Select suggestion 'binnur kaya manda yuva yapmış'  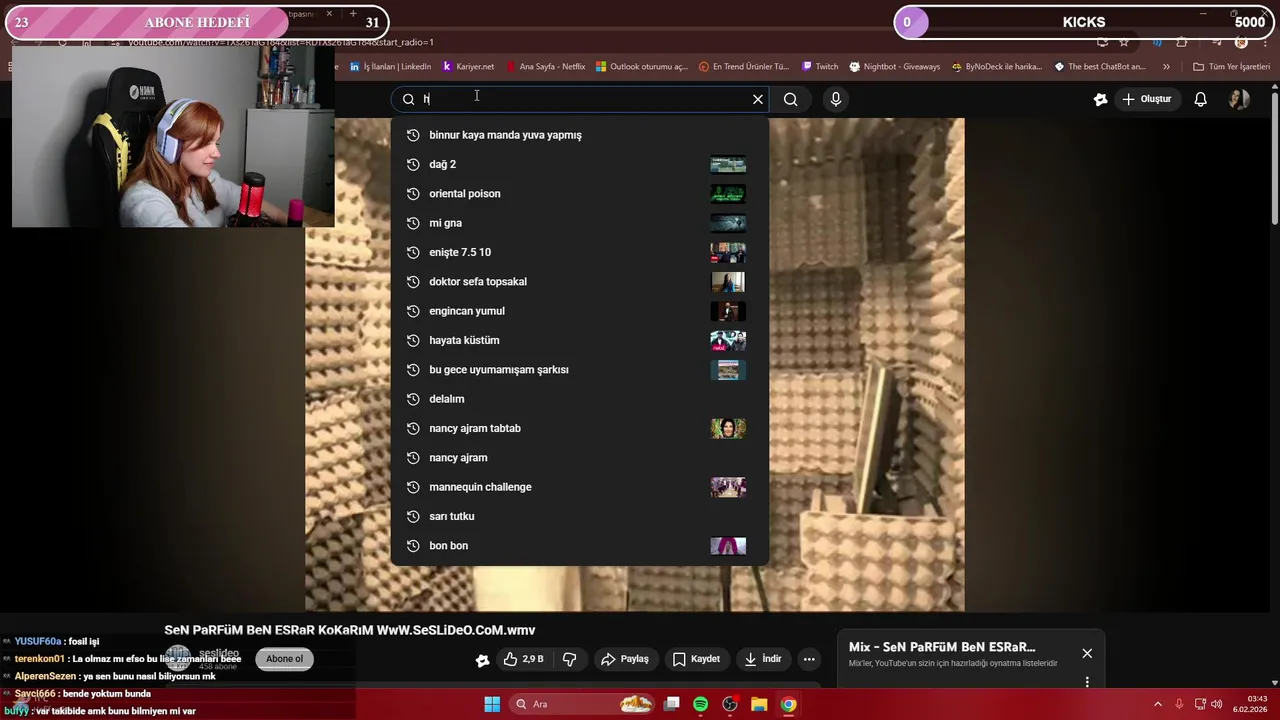580,135
